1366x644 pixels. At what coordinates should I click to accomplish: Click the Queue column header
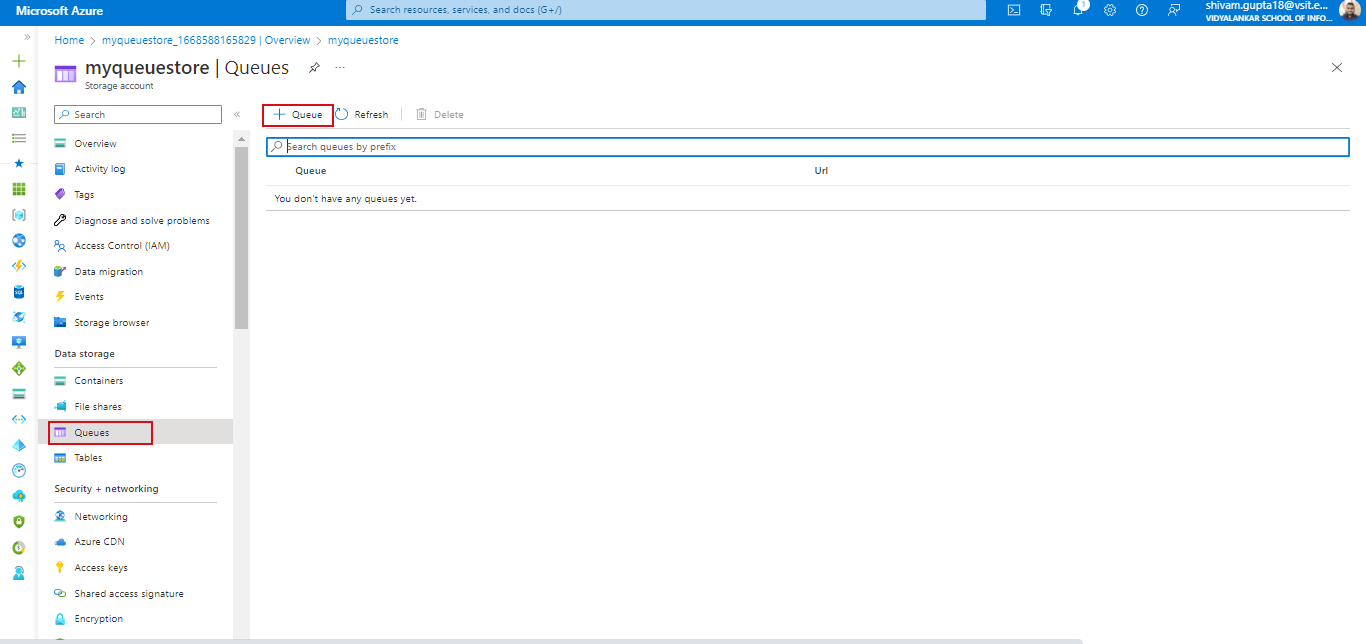(x=310, y=171)
